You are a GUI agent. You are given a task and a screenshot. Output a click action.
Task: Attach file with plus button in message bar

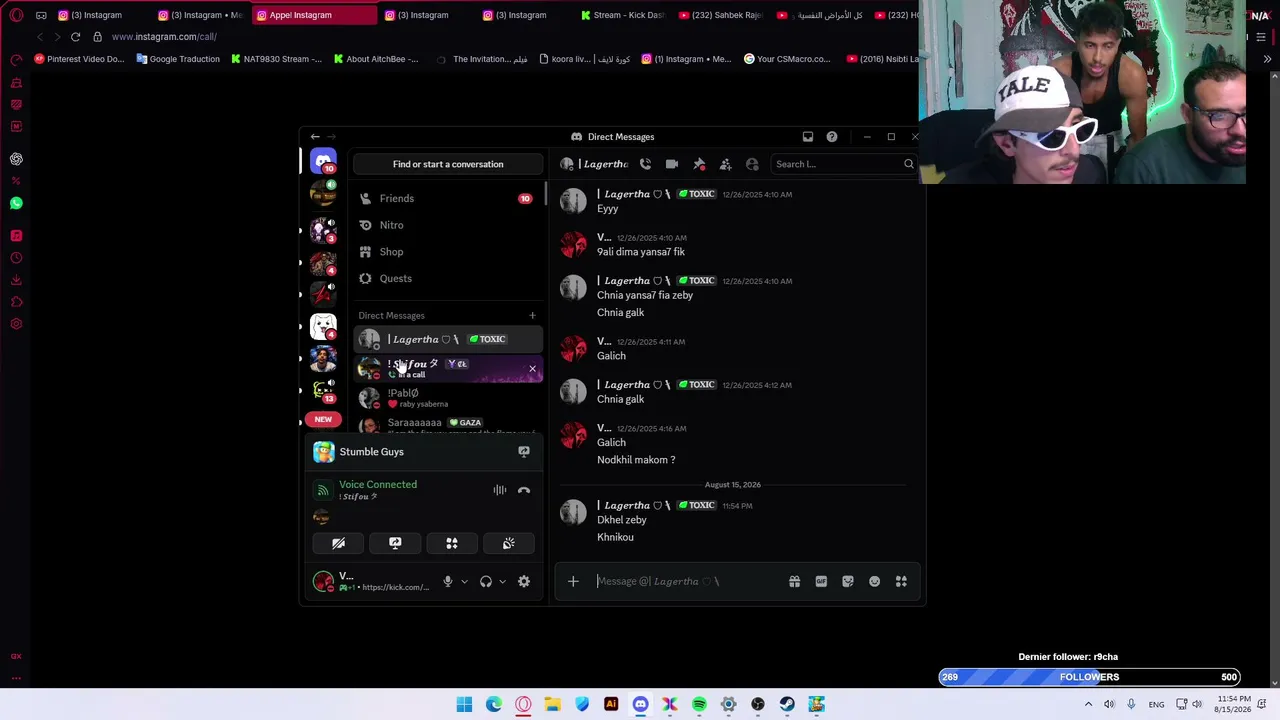pyautogui.click(x=573, y=581)
